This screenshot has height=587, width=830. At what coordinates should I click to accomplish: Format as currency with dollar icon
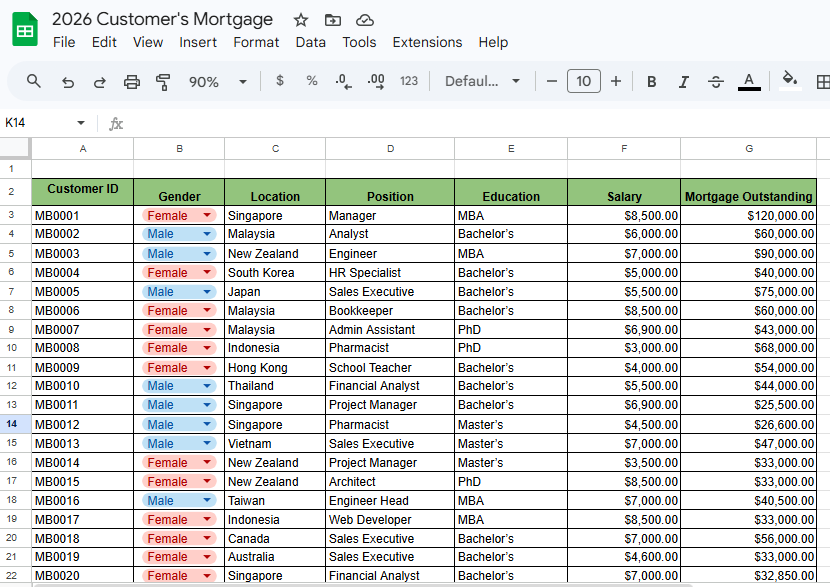(x=280, y=81)
